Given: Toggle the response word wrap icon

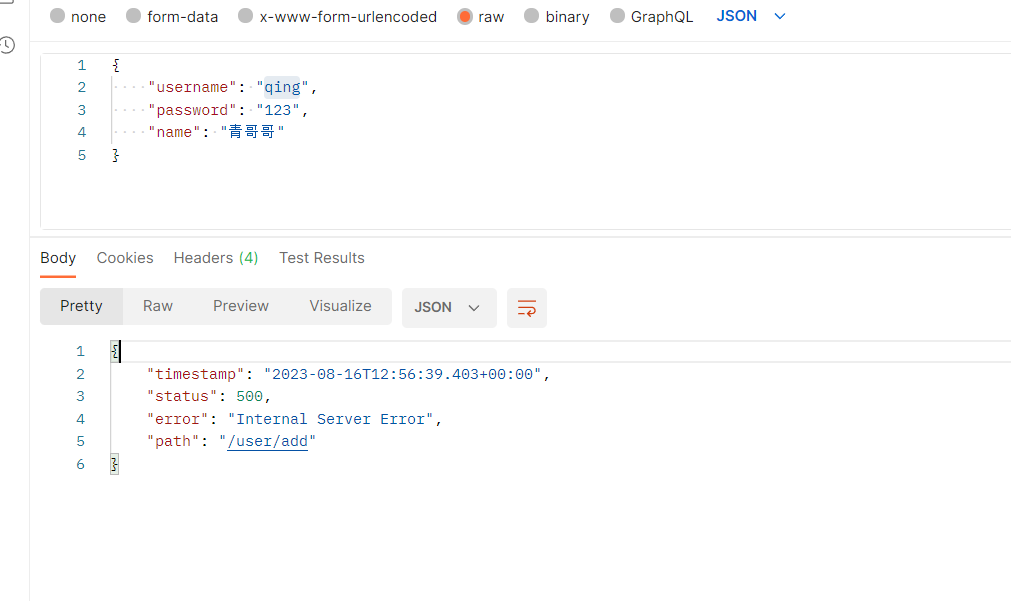Looking at the screenshot, I should [527, 308].
